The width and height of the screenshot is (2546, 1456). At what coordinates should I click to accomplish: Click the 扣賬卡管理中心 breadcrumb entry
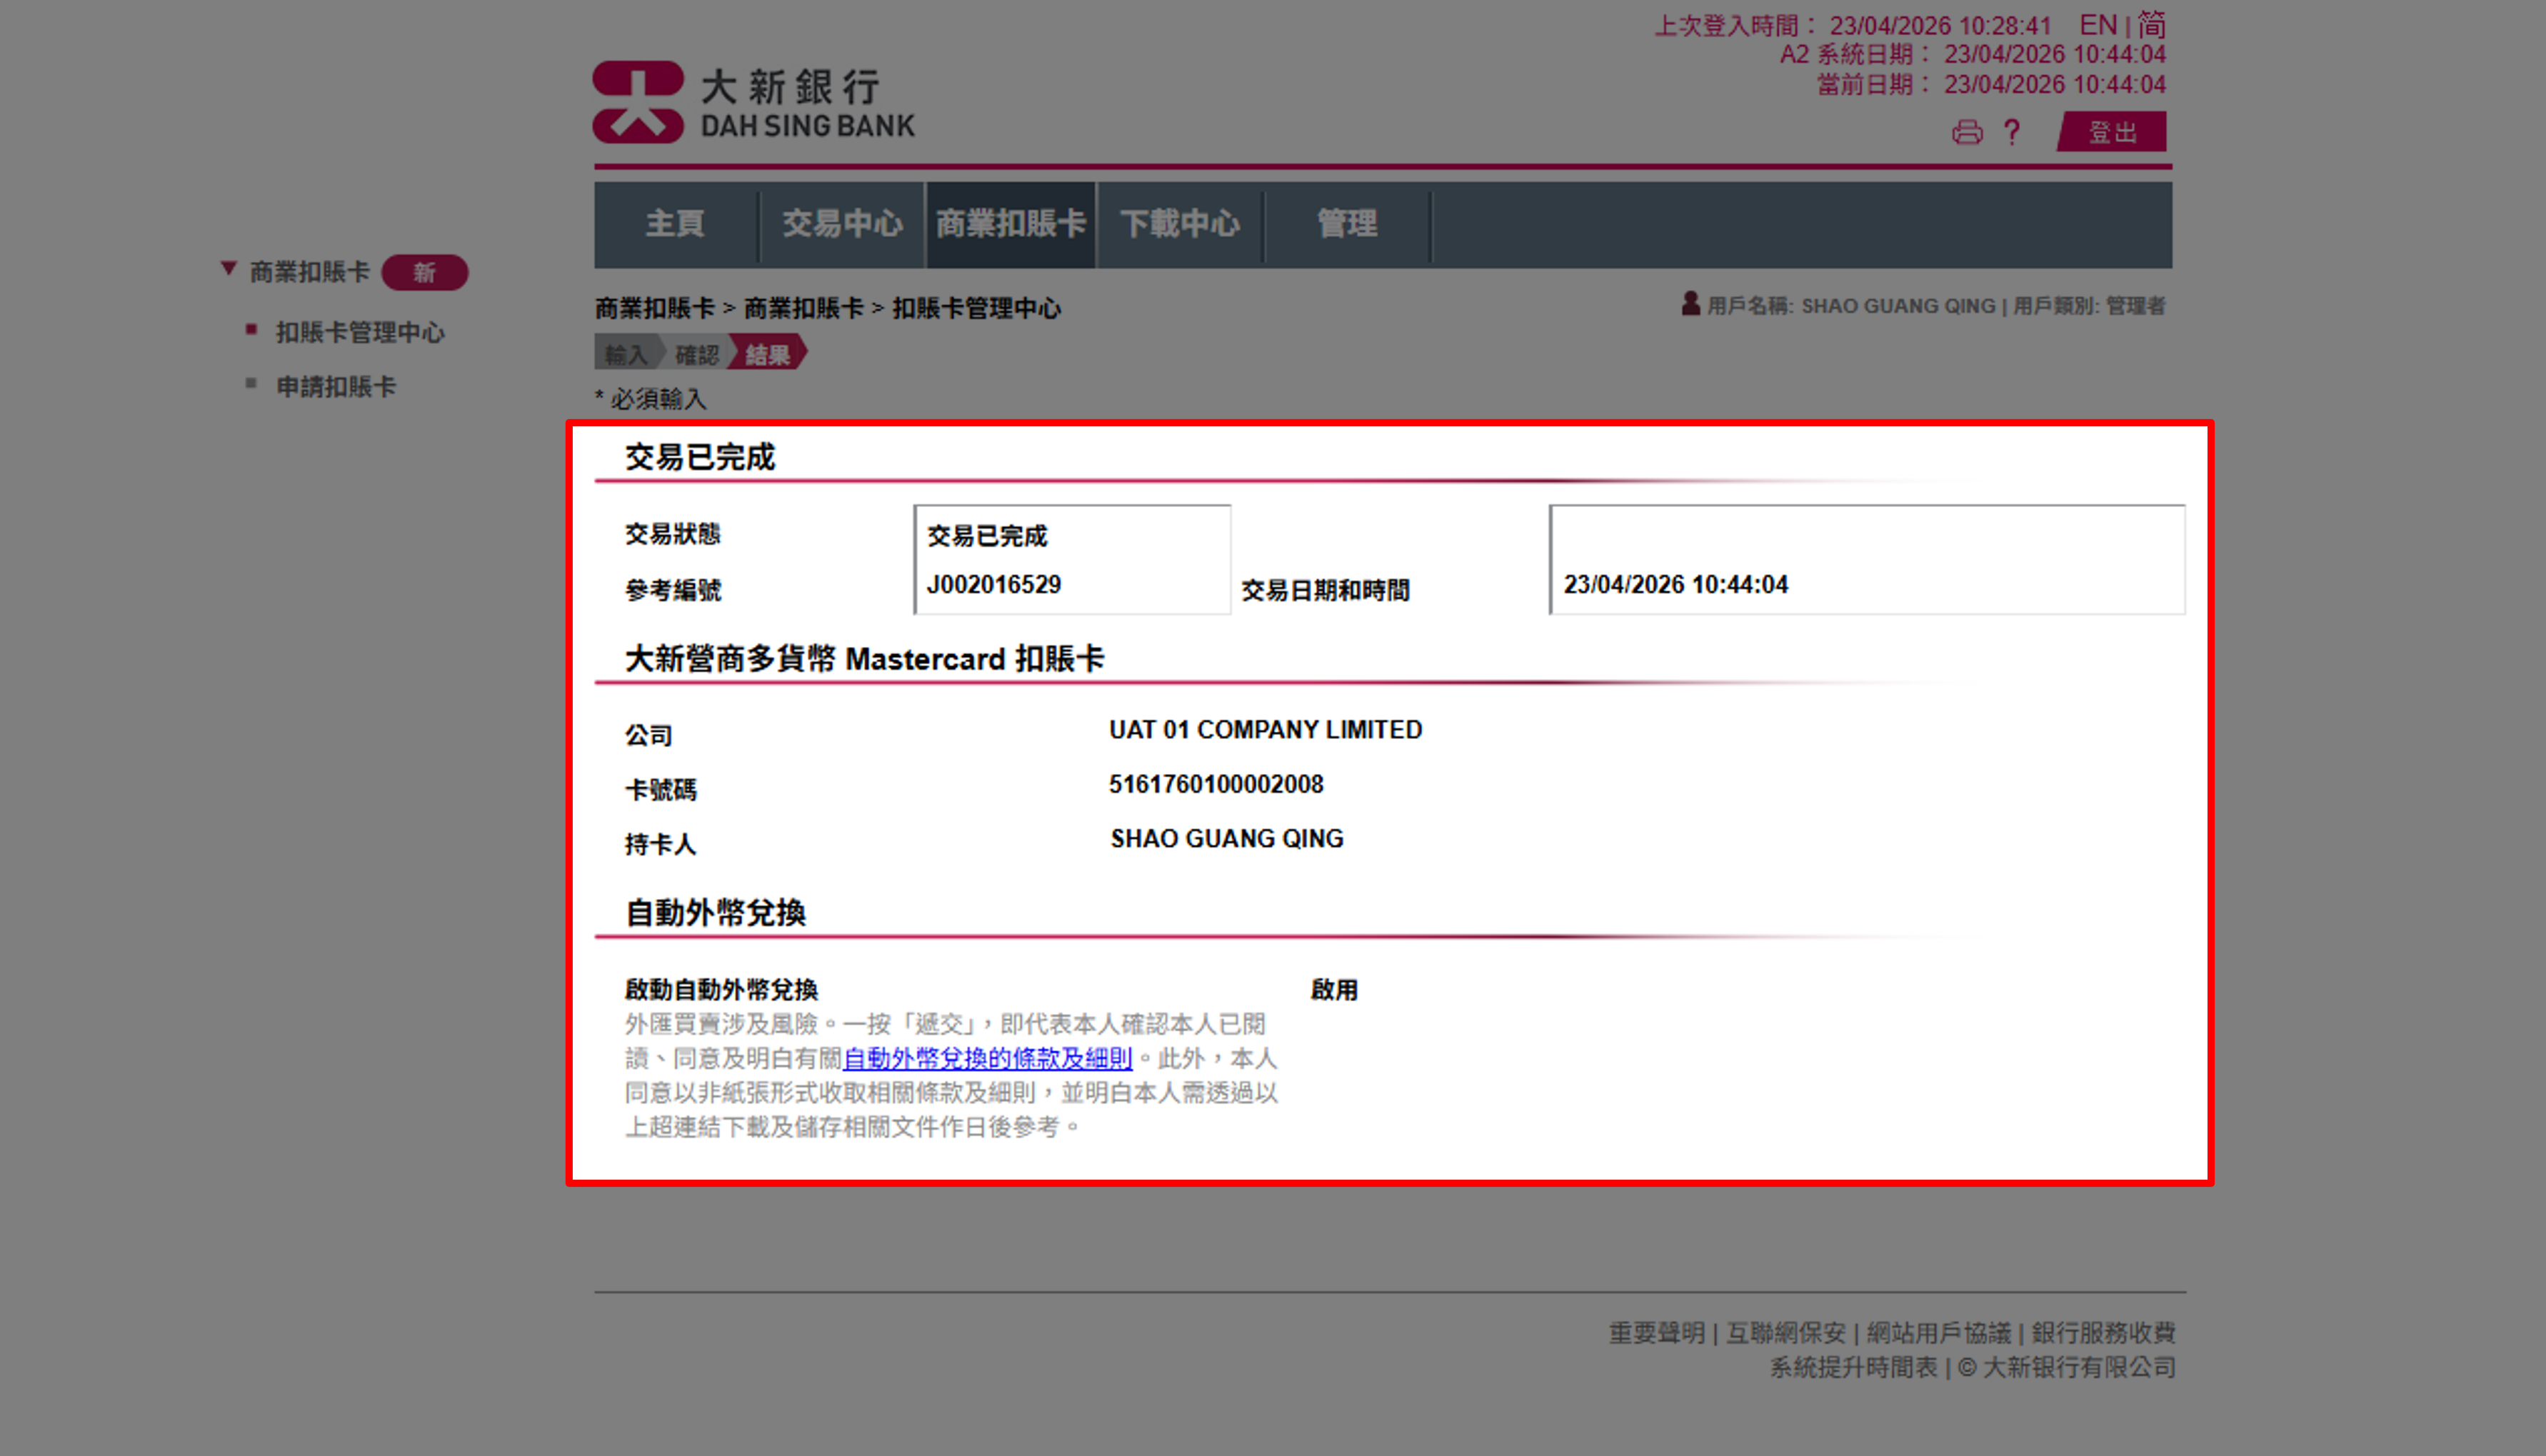(977, 308)
